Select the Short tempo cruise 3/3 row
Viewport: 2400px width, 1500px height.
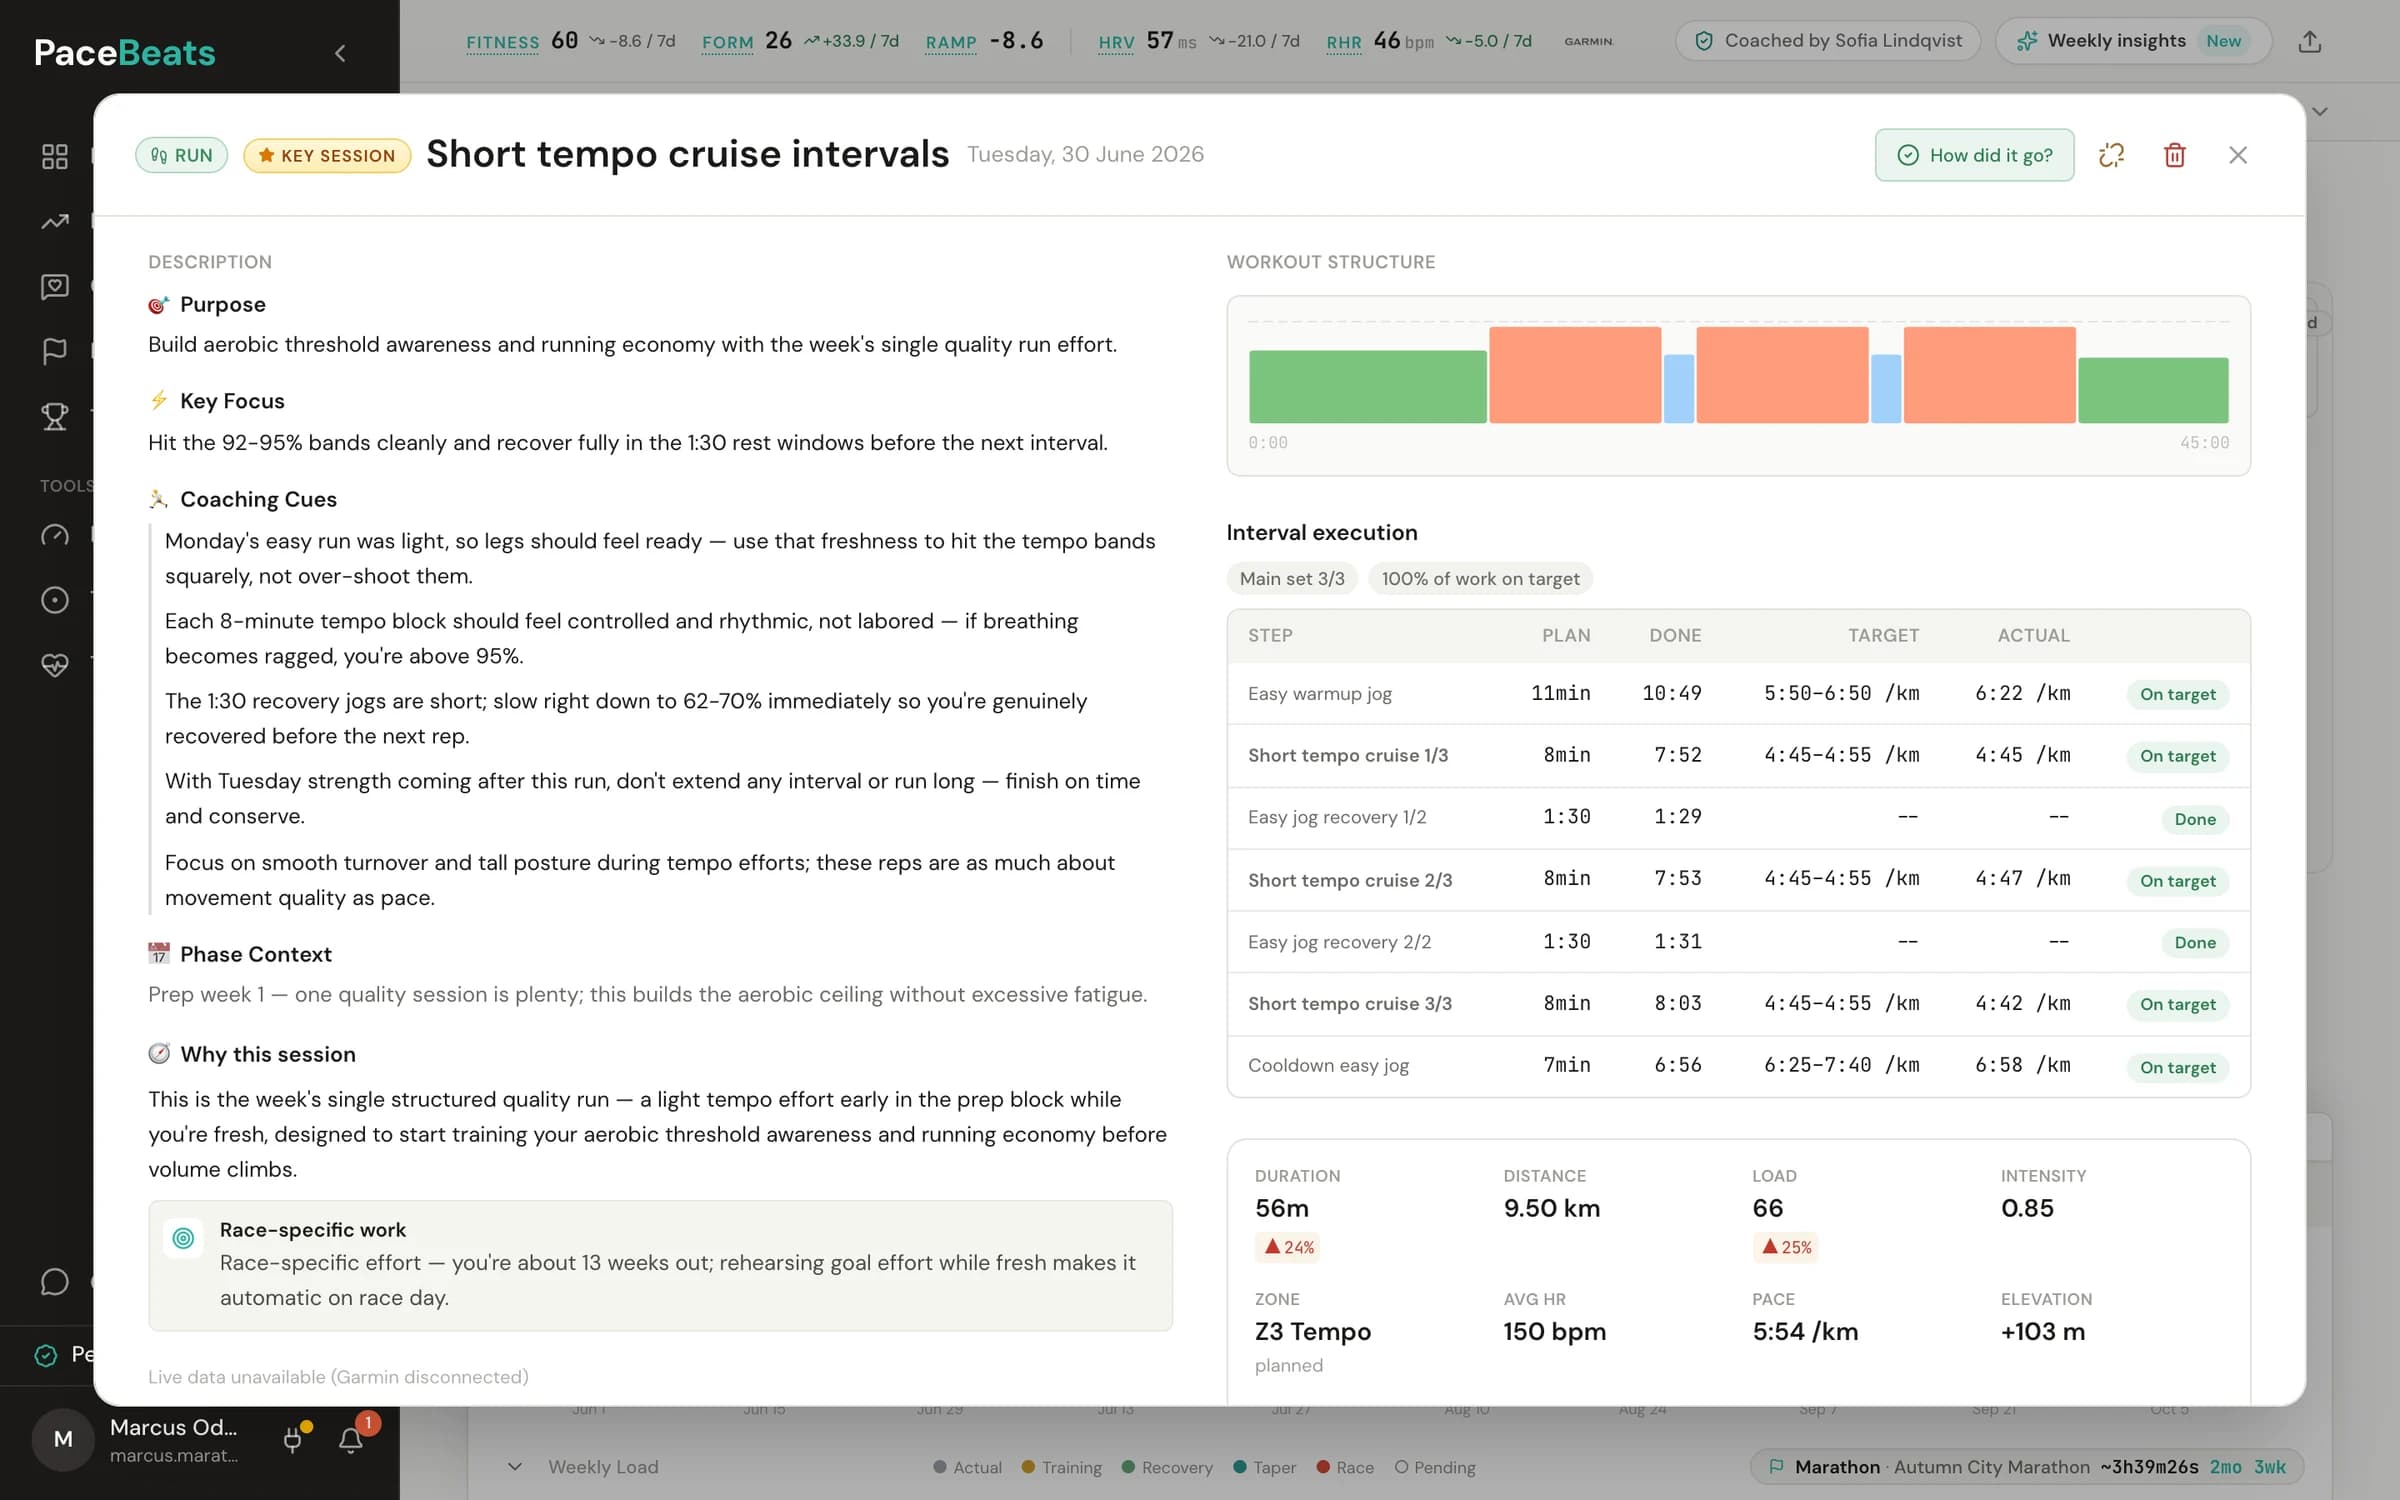click(x=1738, y=1004)
